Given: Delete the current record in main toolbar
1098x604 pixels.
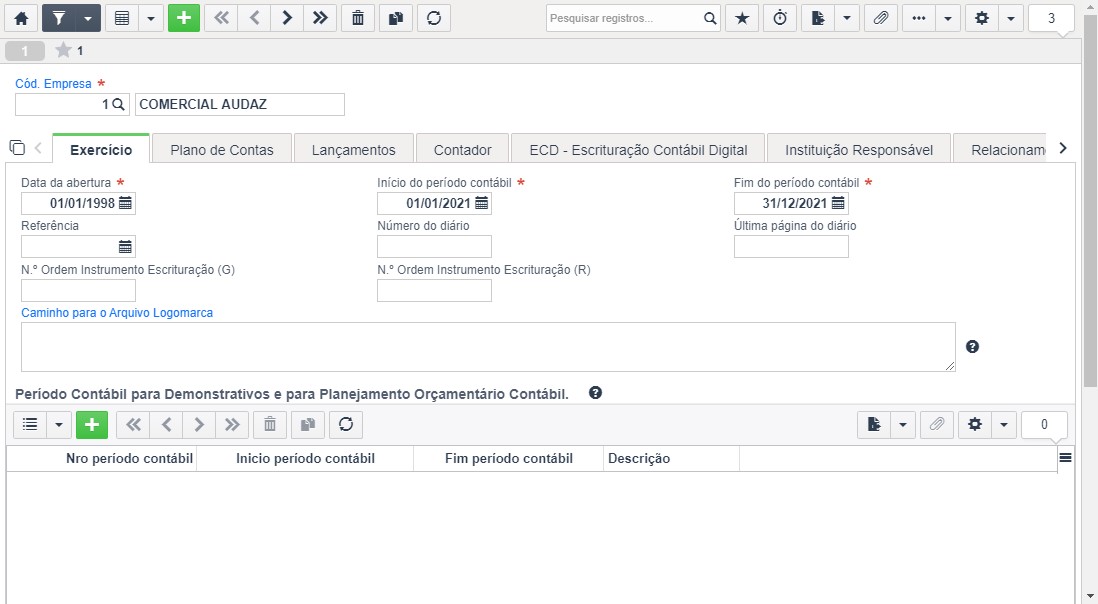Looking at the screenshot, I should tap(358, 18).
